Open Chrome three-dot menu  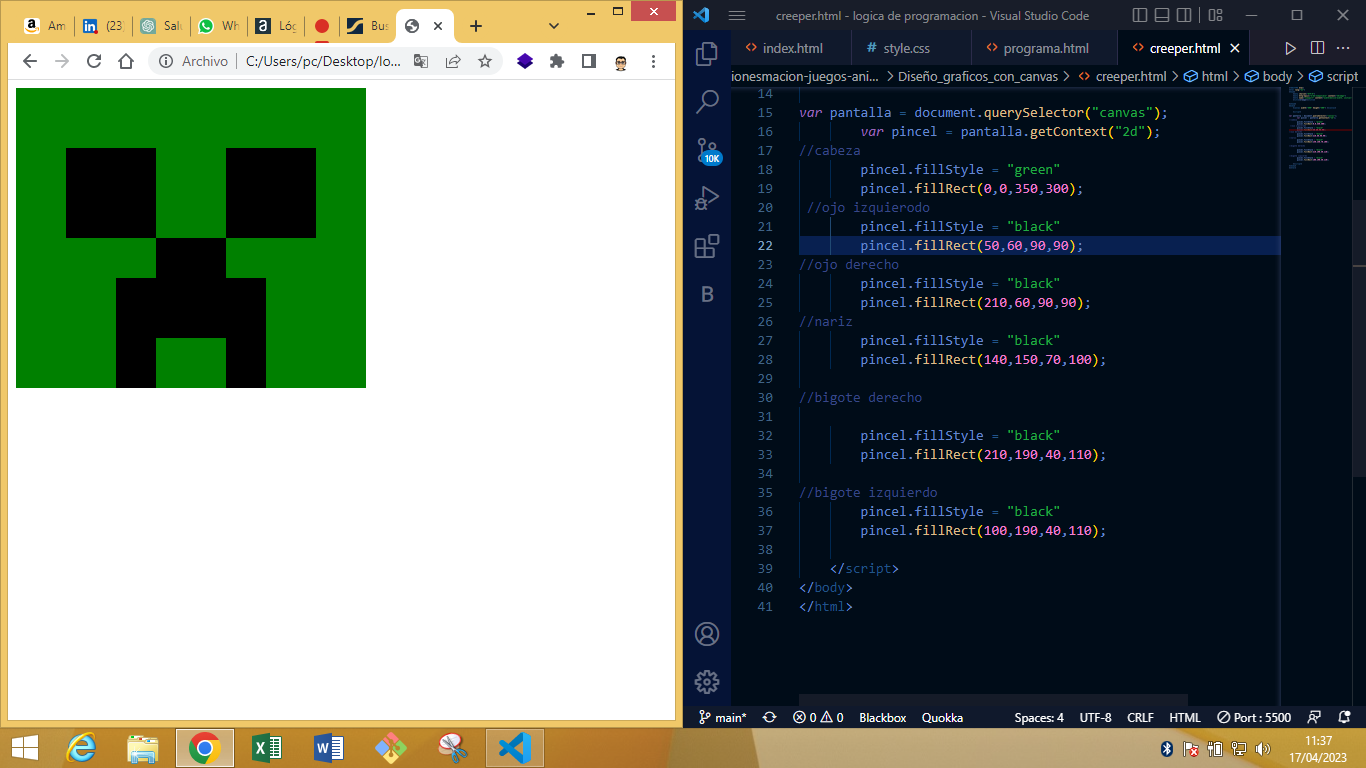pyautogui.click(x=653, y=61)
